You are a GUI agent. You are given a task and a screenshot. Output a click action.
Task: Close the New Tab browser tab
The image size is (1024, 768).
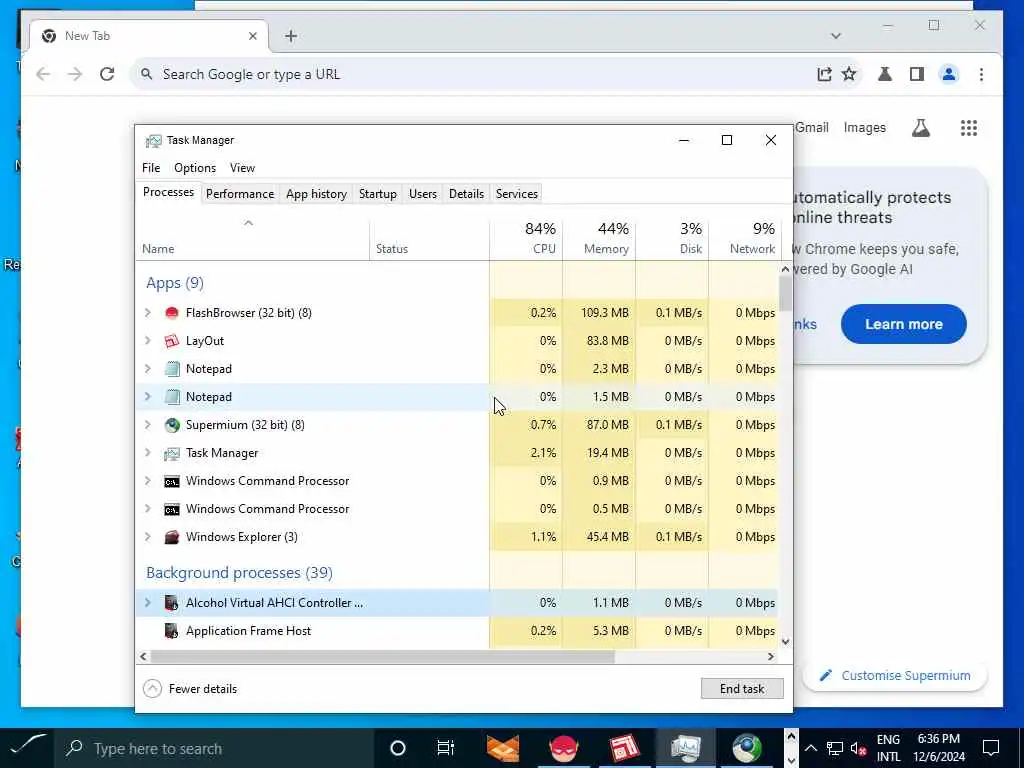[x=253, y=36]
